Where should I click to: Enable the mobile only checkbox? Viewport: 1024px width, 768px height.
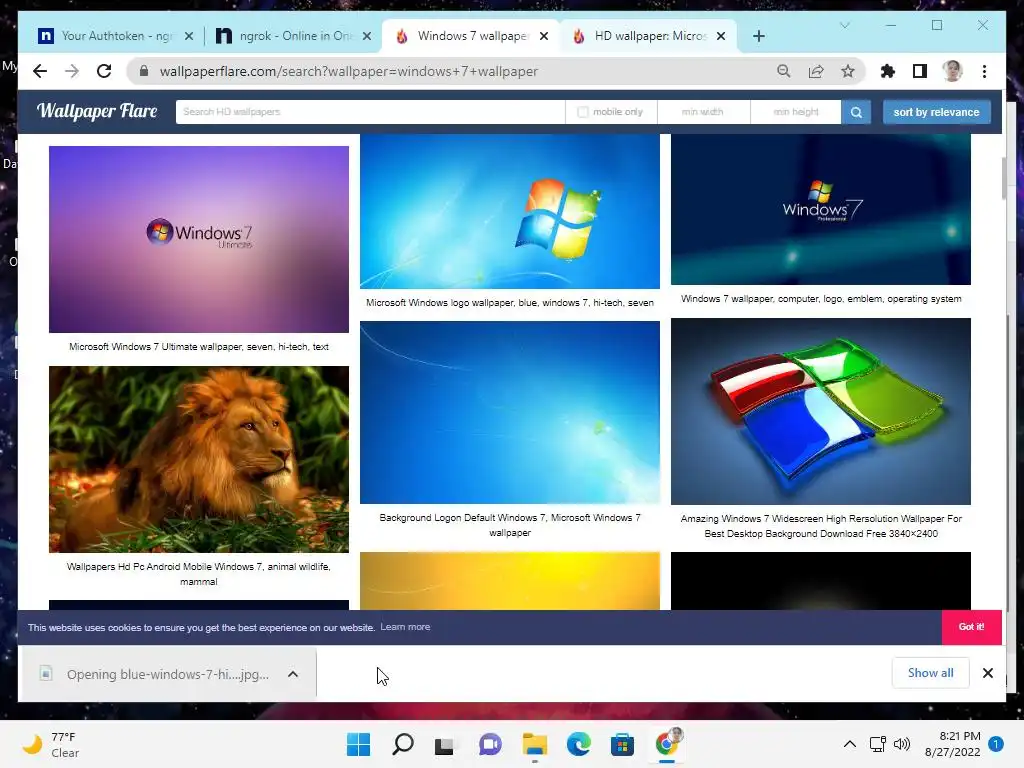coord(583,112)
